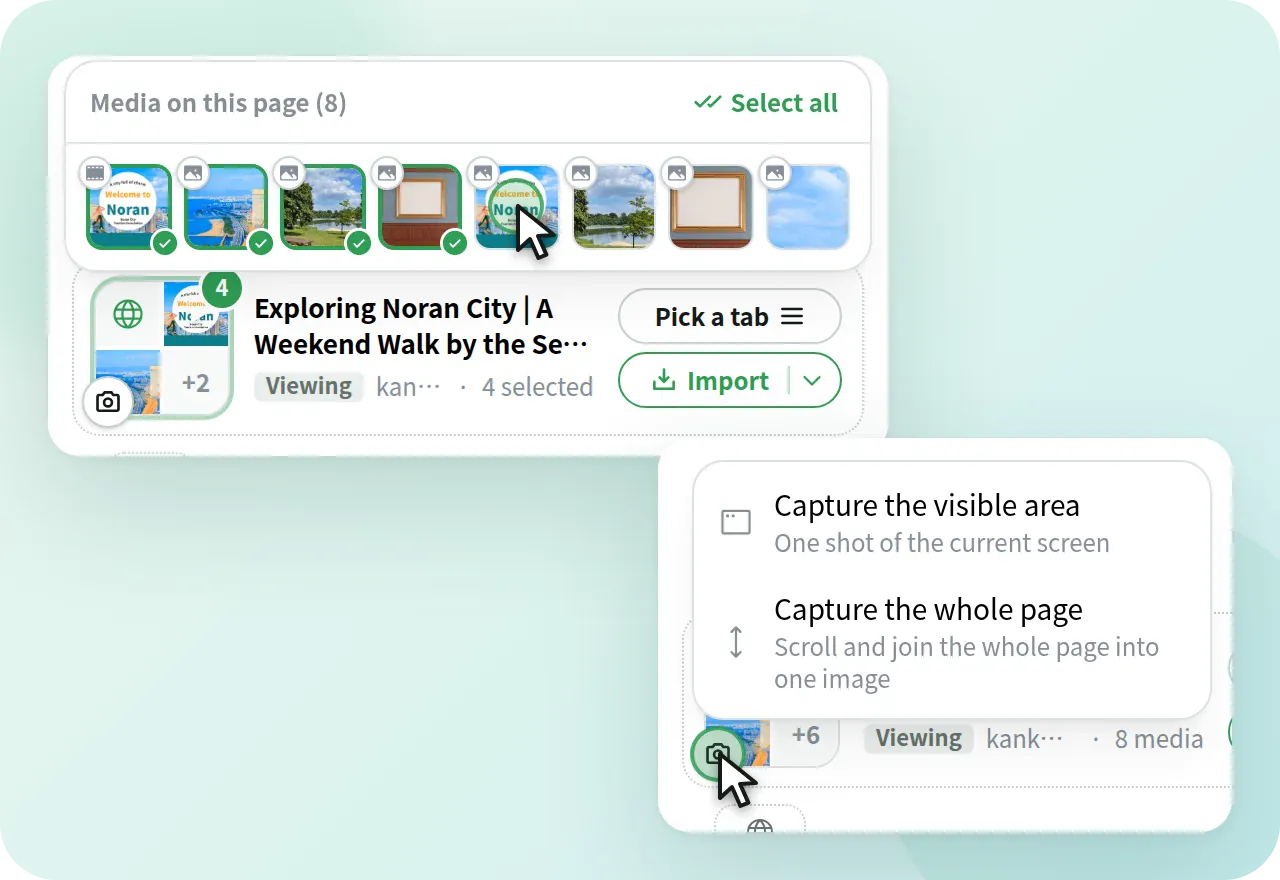Choose Capture the whole page
The width and height of the screenshot is (1280, 880).
click(952, 642)
